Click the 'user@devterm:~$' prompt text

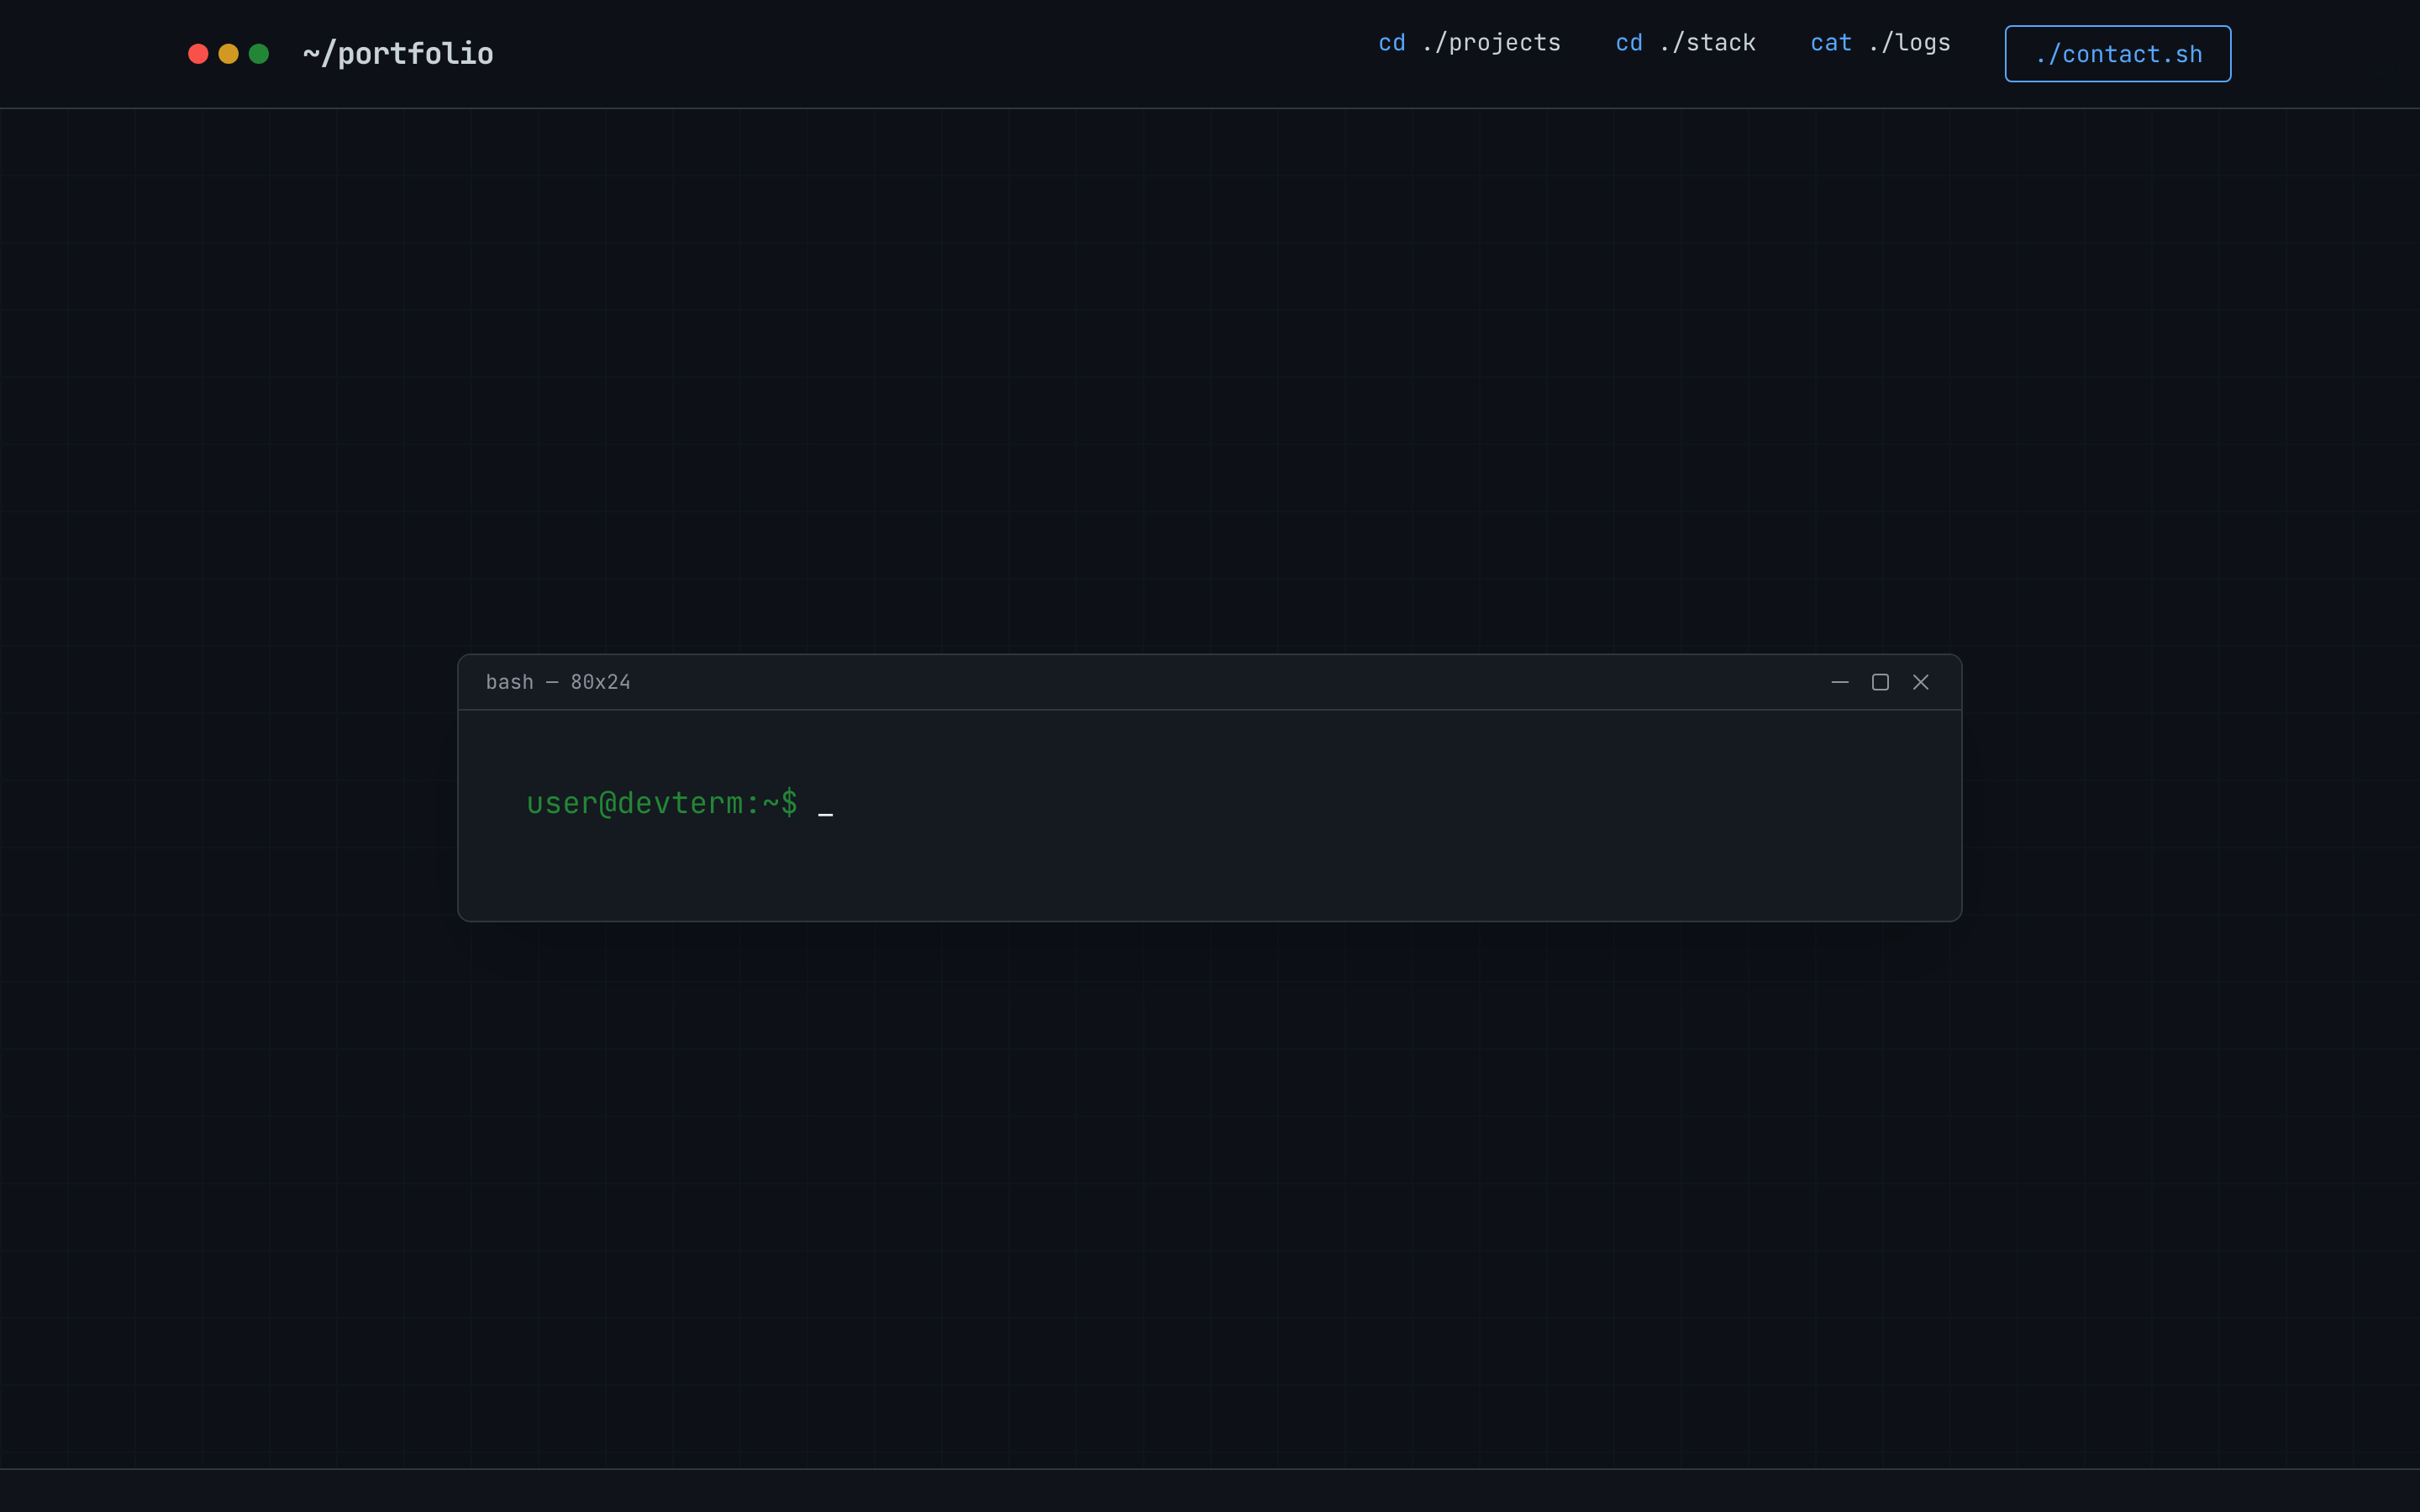point(661,802)
